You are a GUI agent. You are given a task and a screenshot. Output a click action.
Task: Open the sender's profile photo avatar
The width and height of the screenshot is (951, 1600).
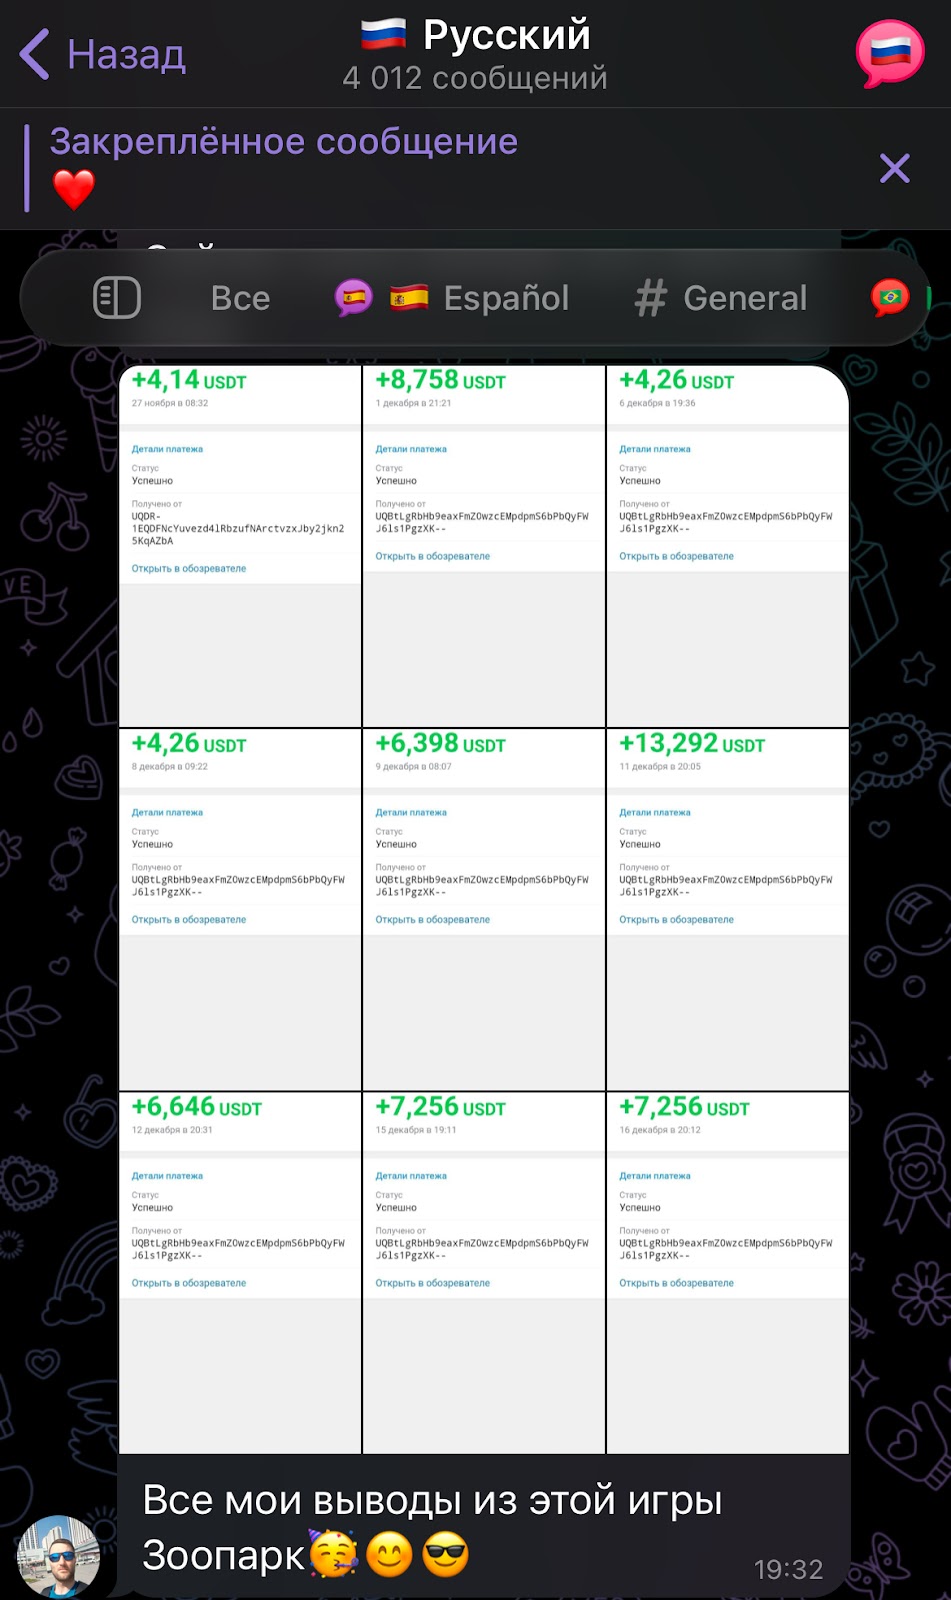click(59, 1556)
